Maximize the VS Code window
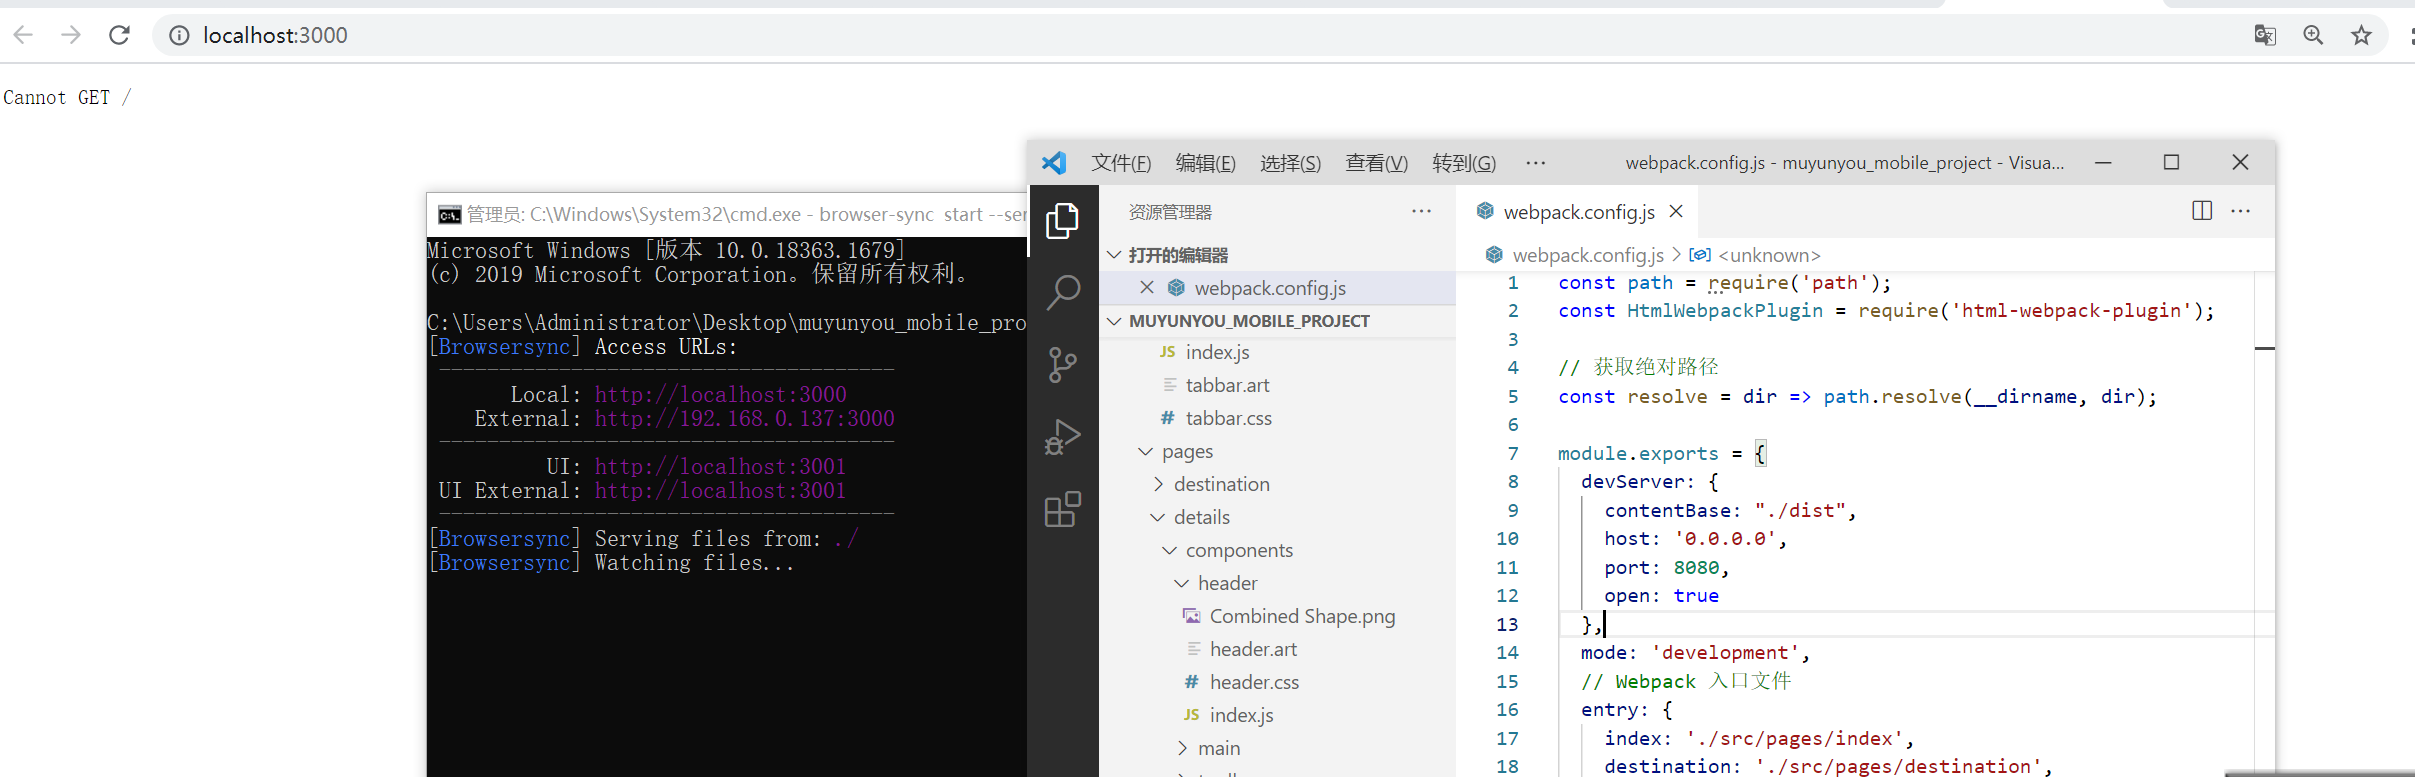 point(2171,163)
